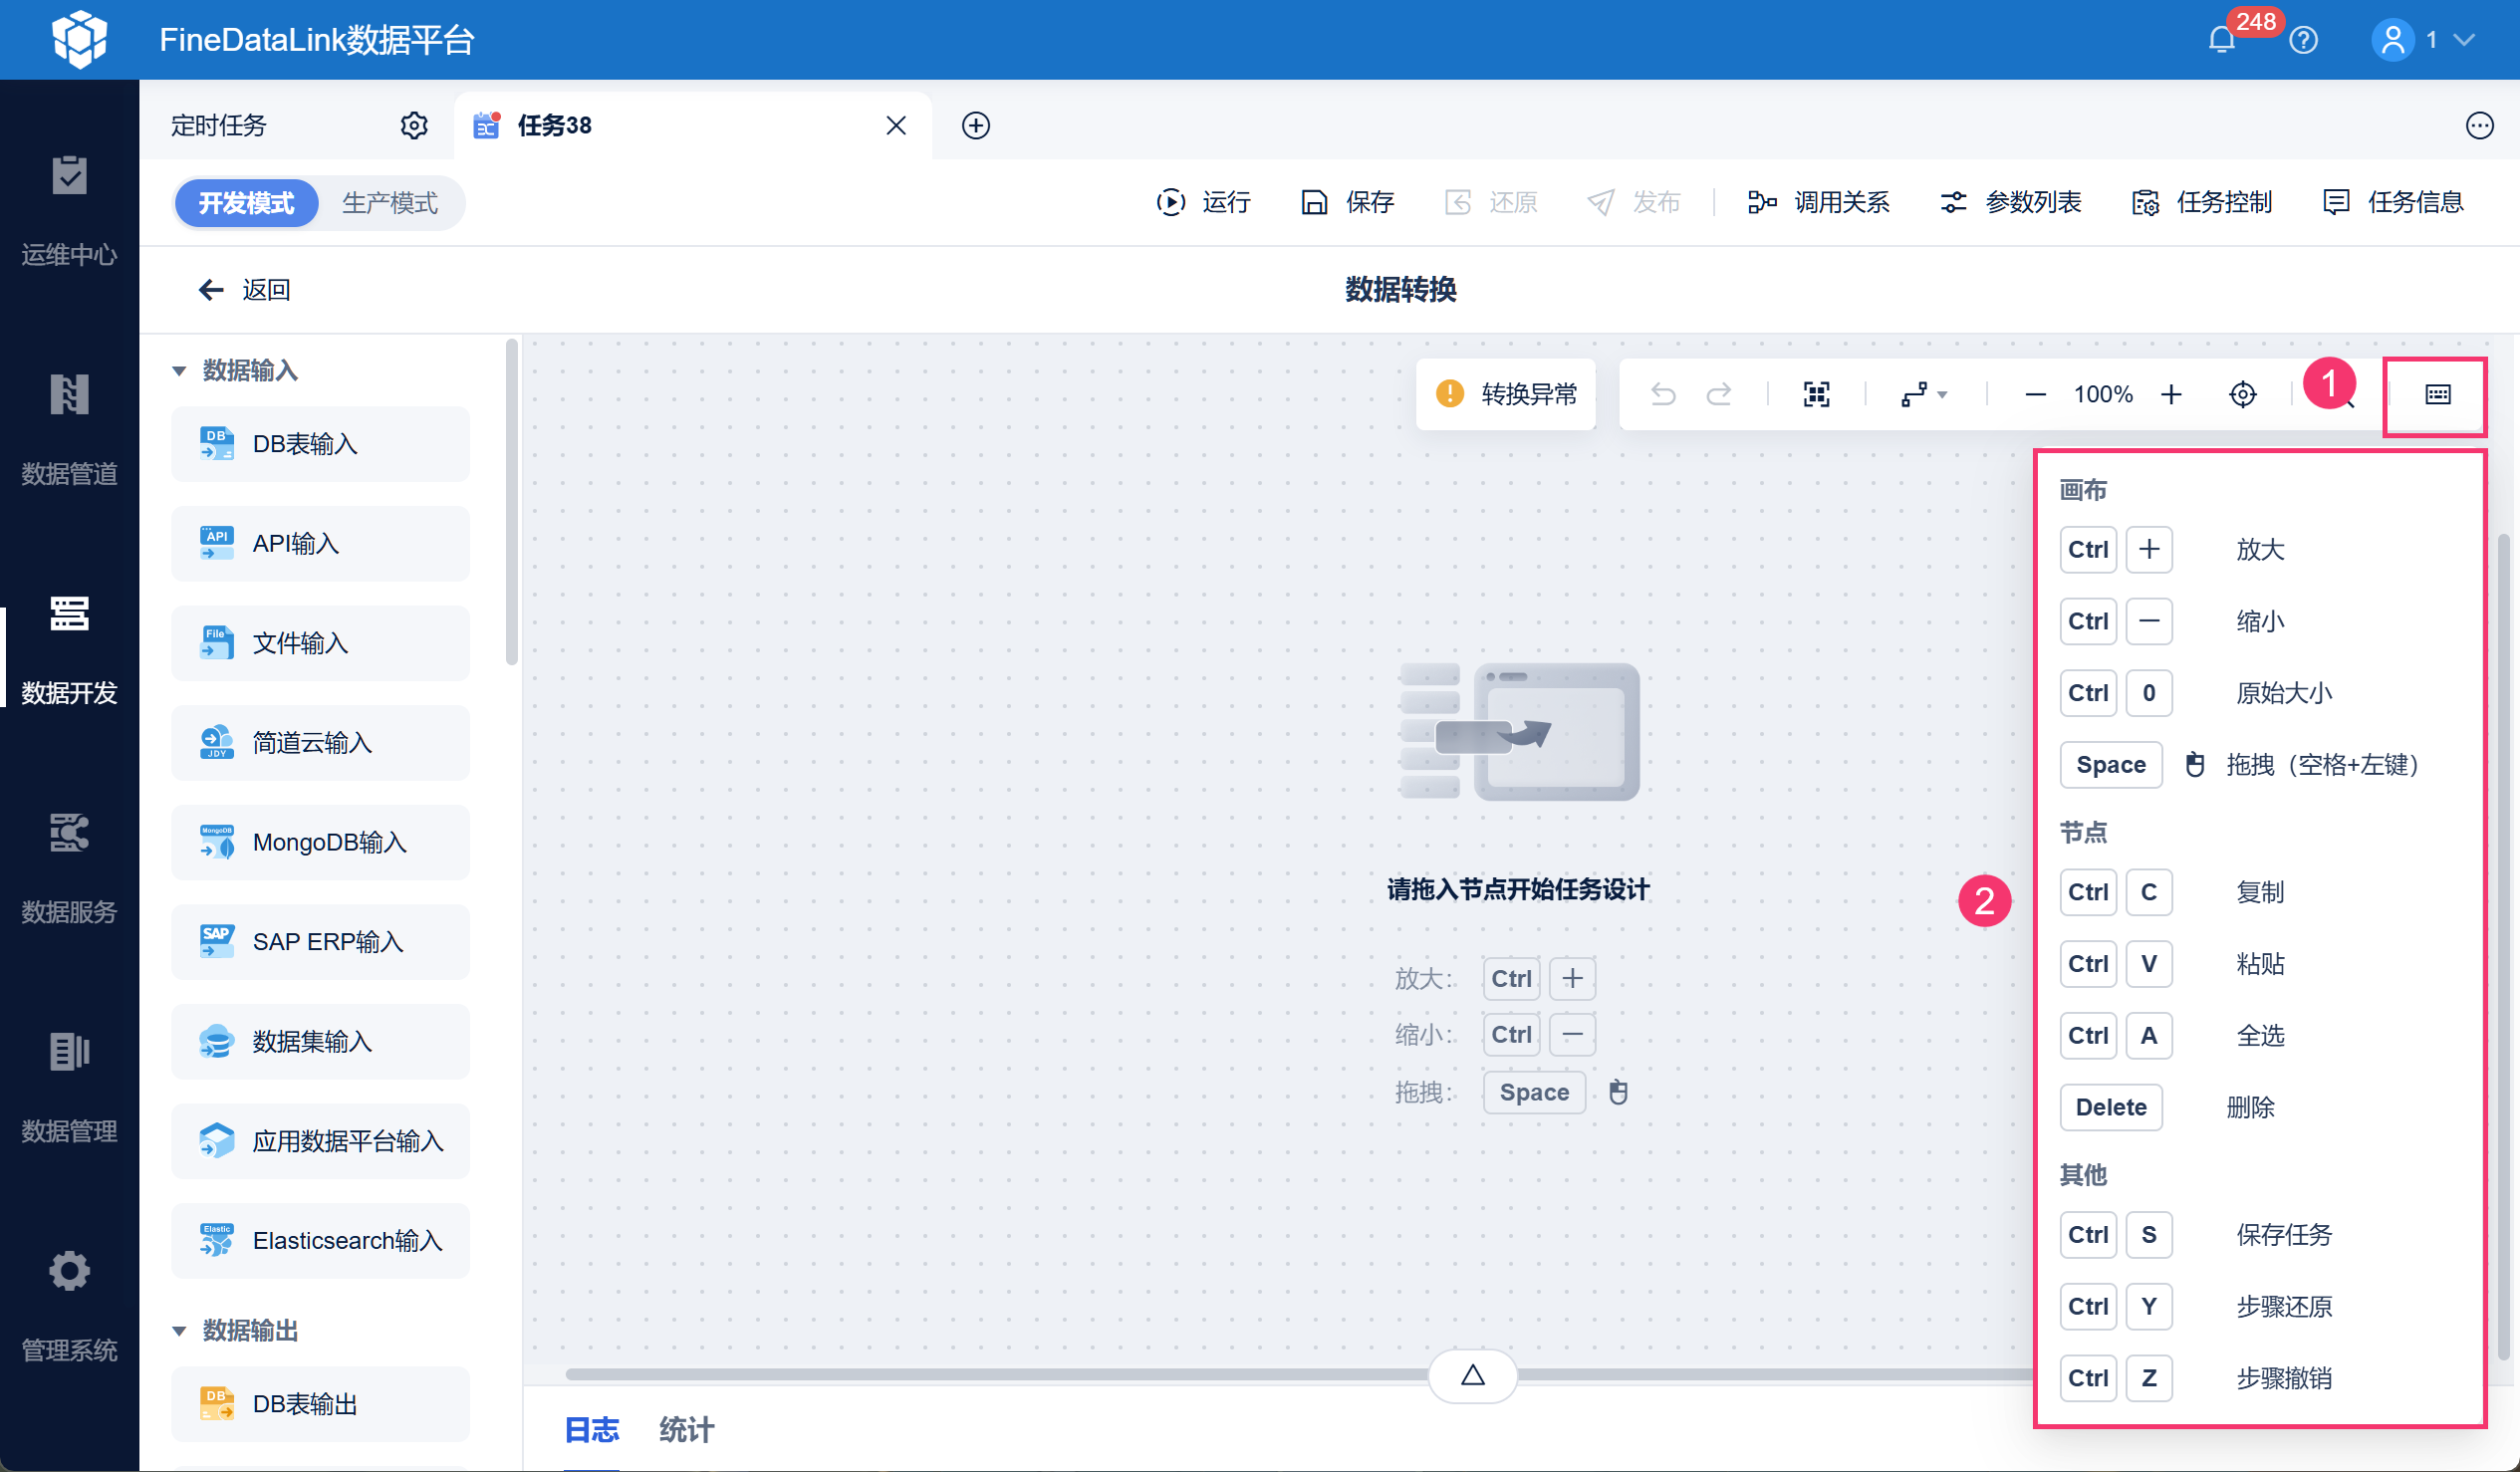Click the canvas locate/center target icon

tap(2242, 394)
